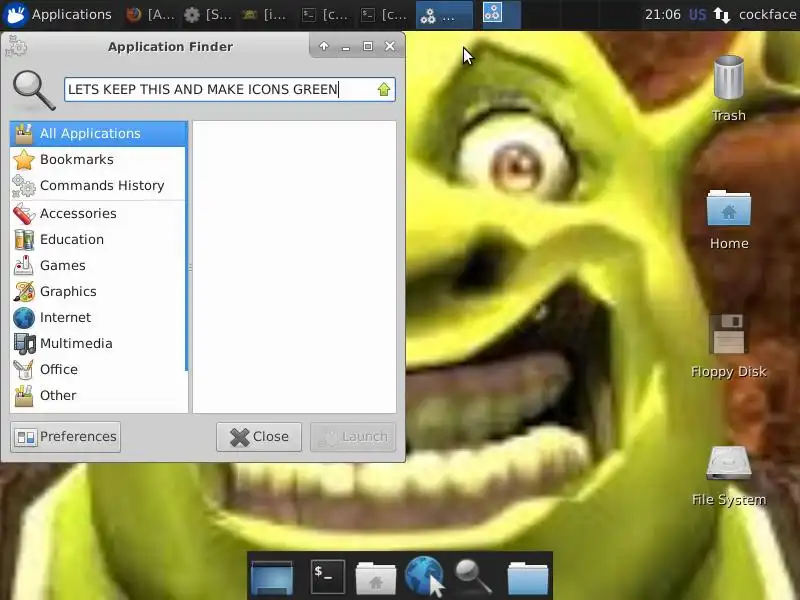
Task: Click the category list vertical scrollbar
Action: [x=187, y=247]
